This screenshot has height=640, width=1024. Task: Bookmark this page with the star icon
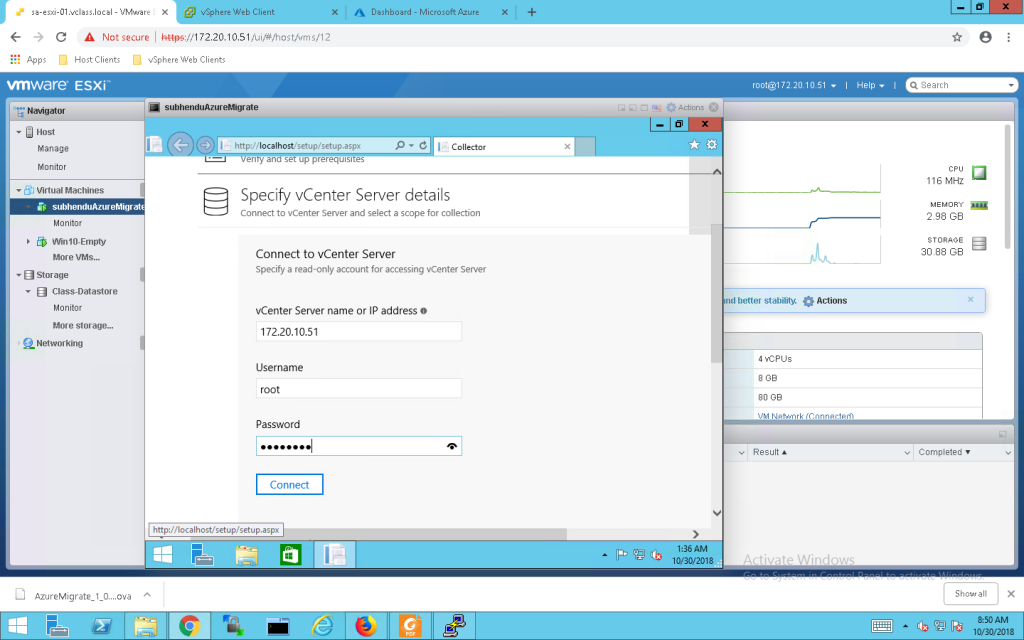pyautogui.click(x=957, y=37)
